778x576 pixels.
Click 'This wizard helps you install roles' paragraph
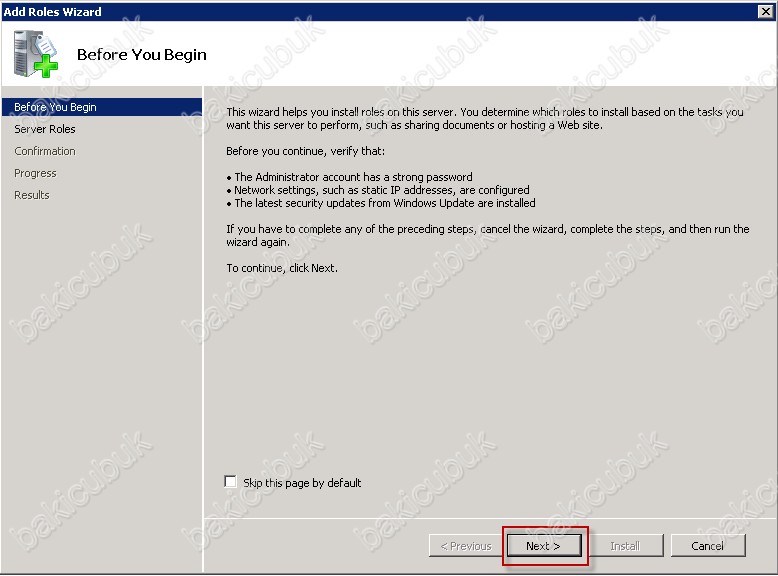coord(485,119)
